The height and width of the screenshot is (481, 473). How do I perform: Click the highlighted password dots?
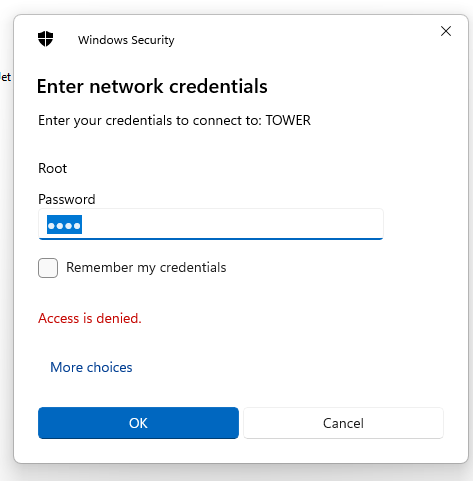pos(64,225)
